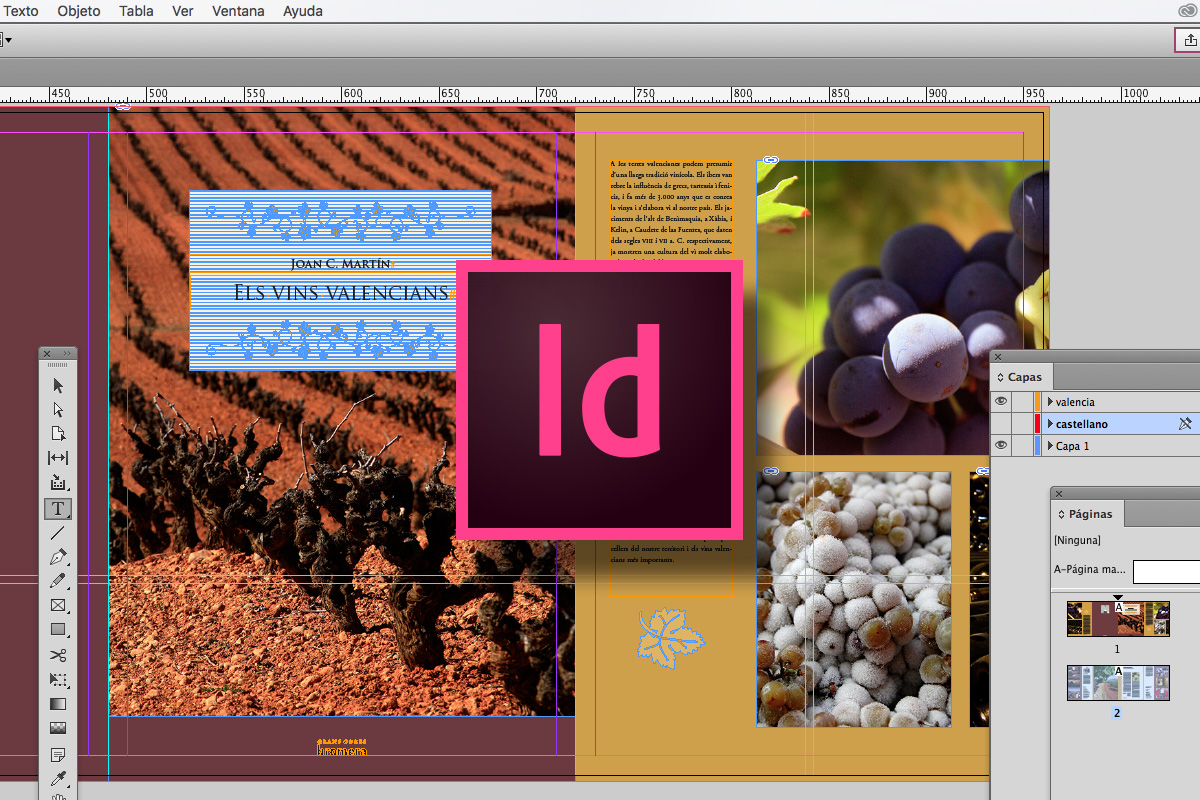This screenshot has width=1200, height=800.
Task: Close the Capas panel
Action: (999, 357)
